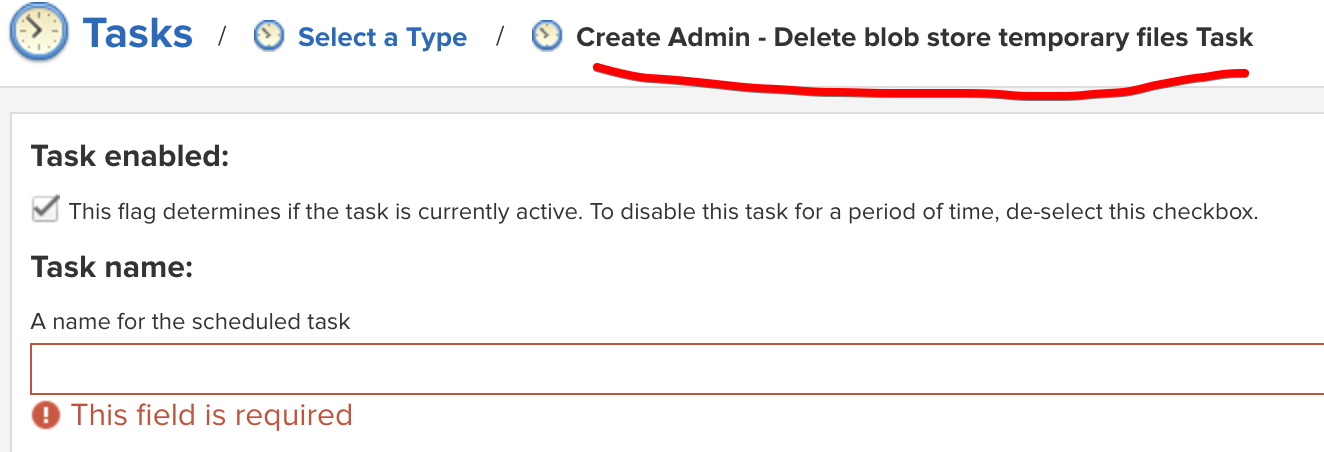Focus the Task name input field
The image size is (1324, 452).
tap(677, 369)
